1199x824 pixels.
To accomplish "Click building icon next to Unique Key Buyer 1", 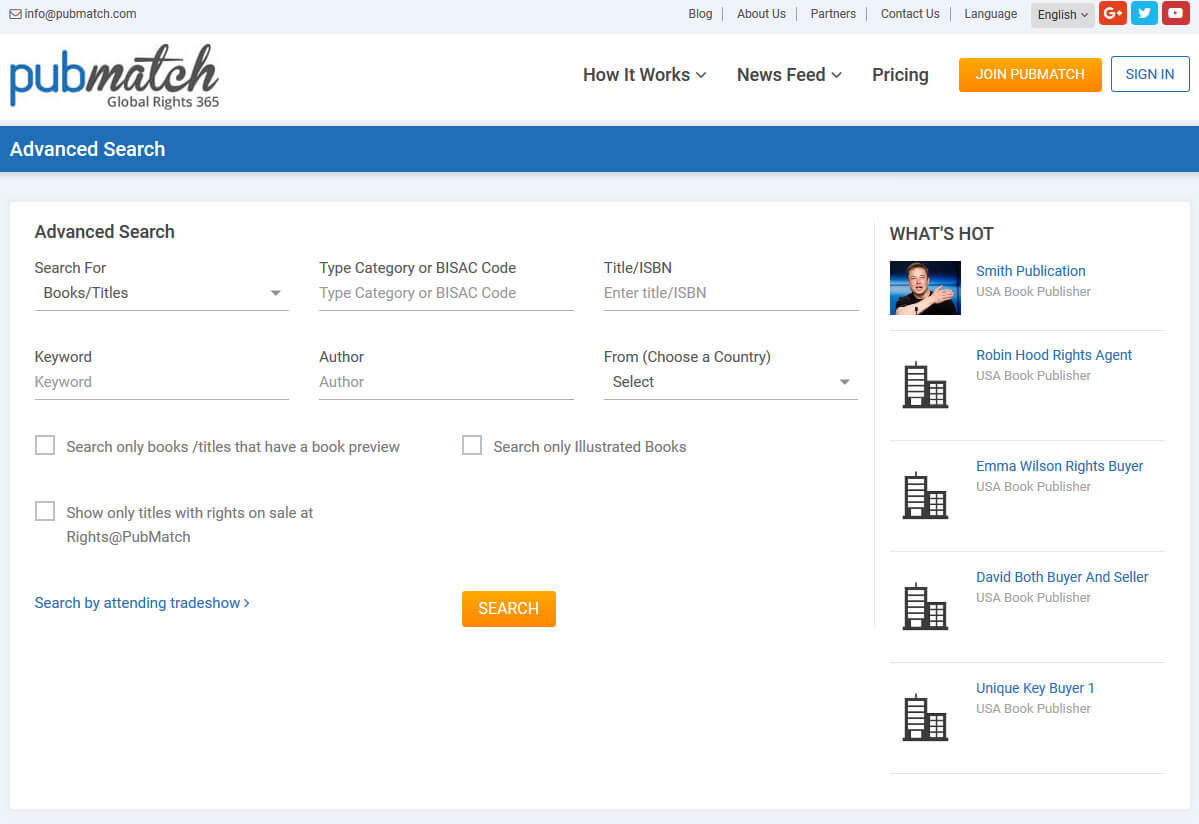I will (925, 718).
